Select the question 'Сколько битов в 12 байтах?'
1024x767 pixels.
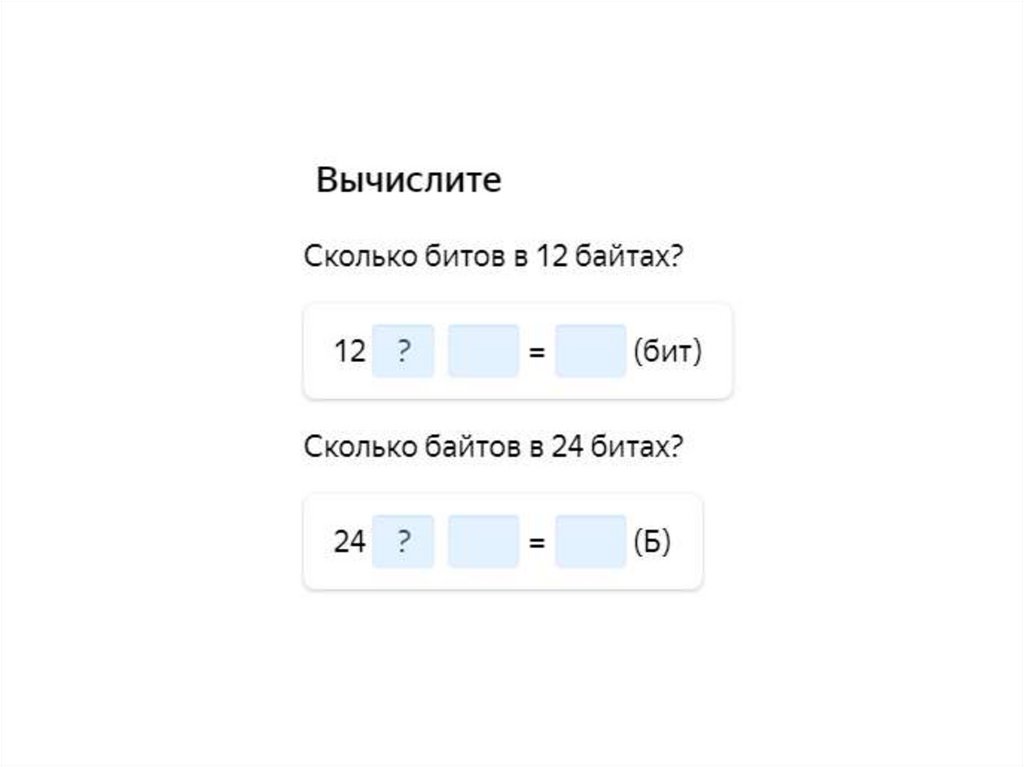(493, 256)
